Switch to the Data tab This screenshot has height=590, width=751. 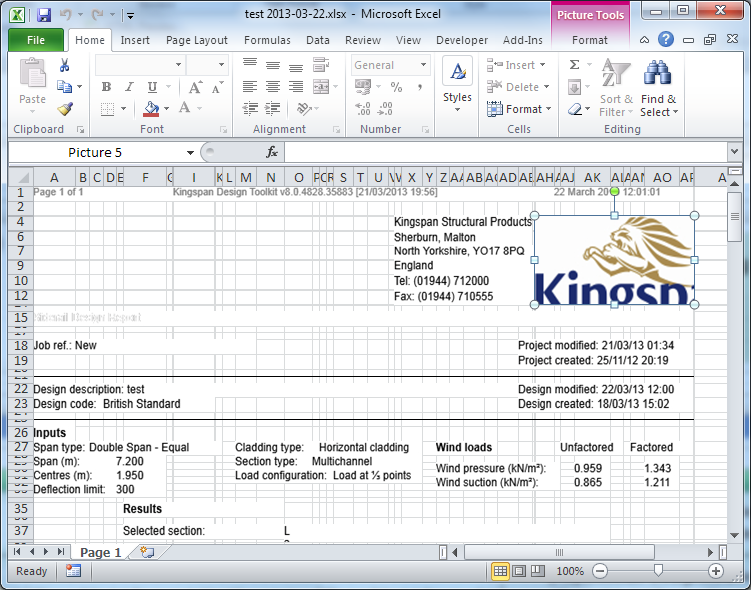click(318, 40)
